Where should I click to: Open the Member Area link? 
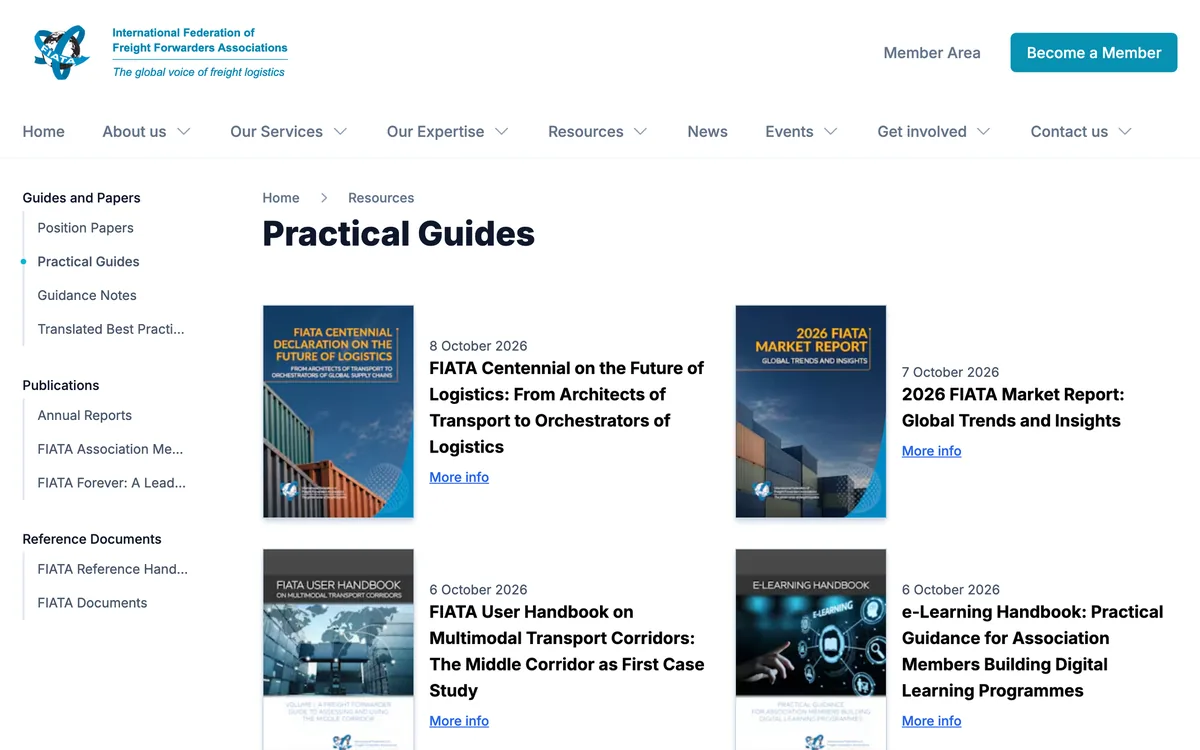point(932,53)
